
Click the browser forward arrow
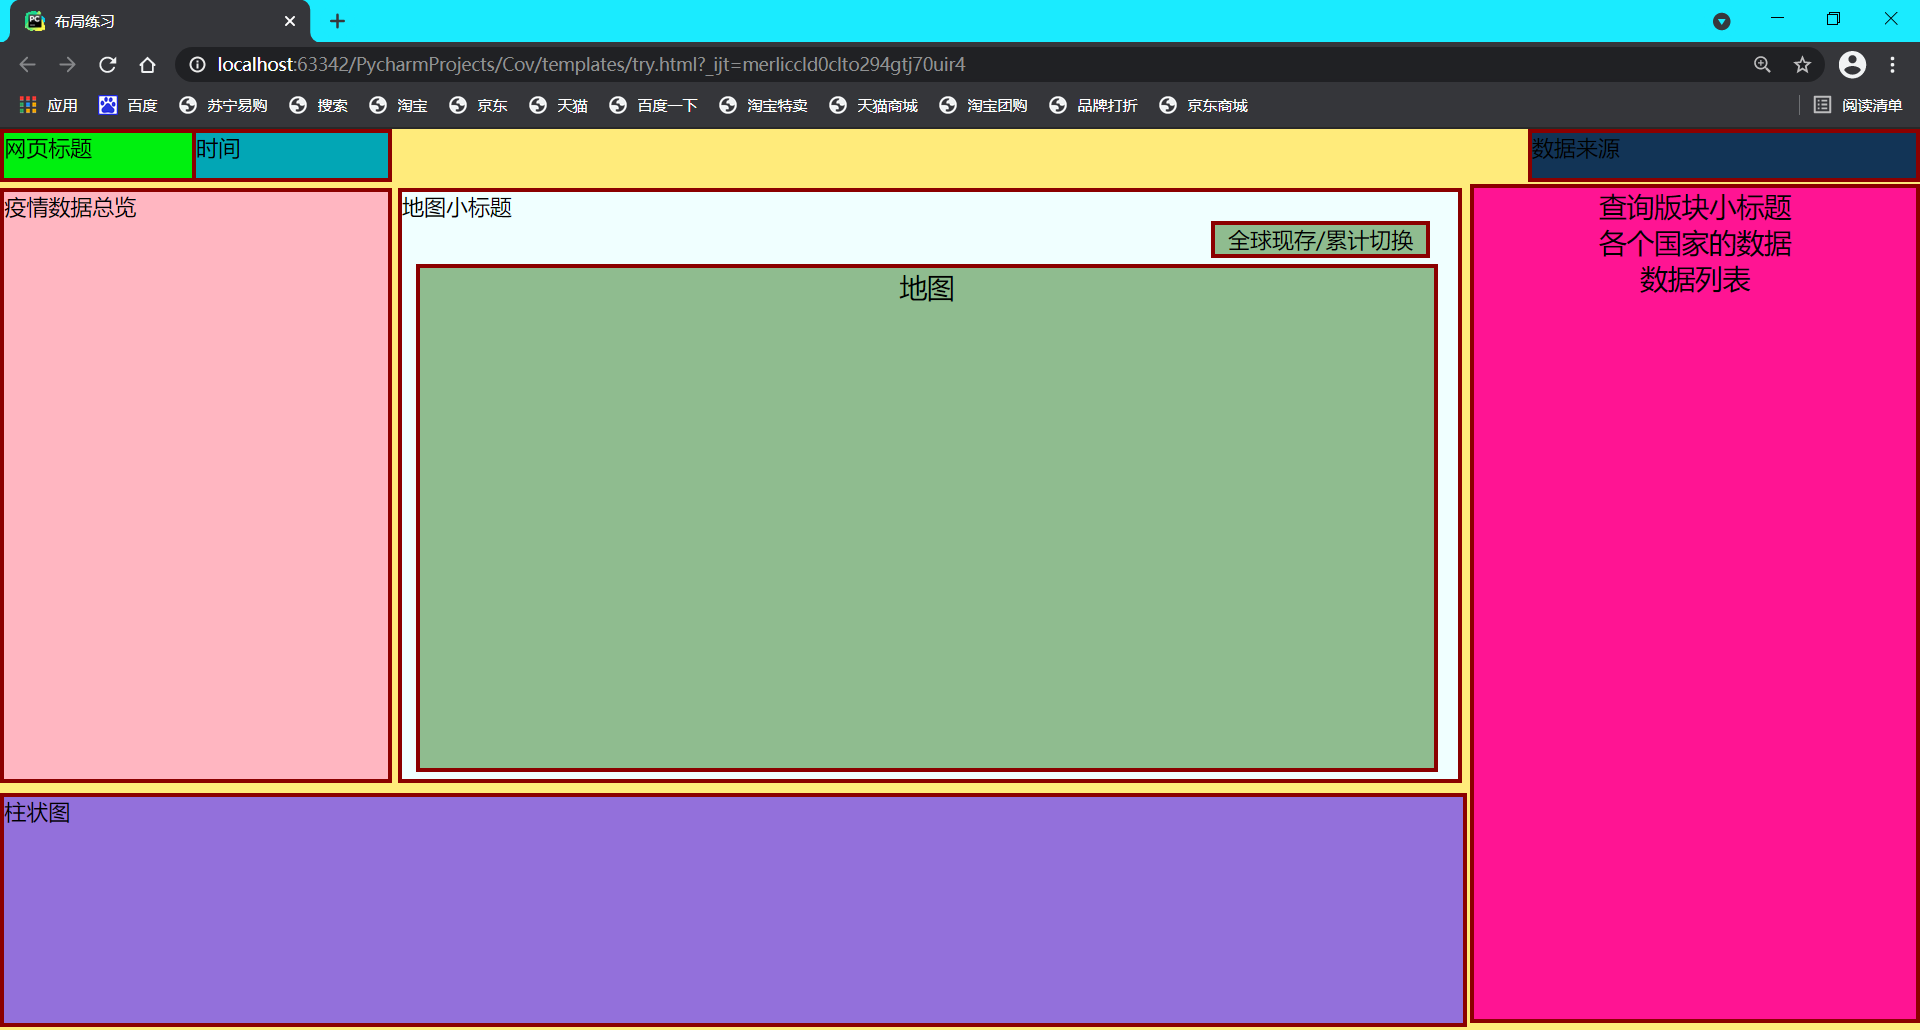pos(67,65)
